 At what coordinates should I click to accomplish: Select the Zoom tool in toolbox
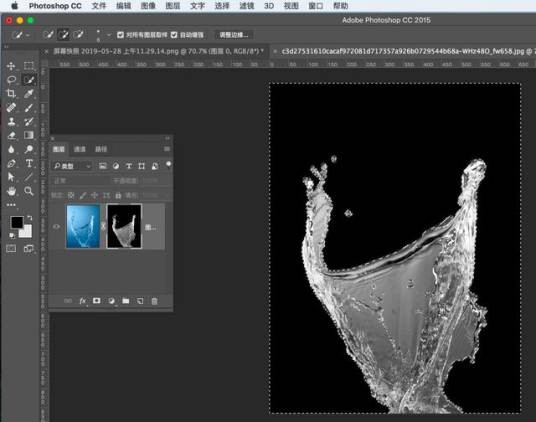(x=29, y=191)
